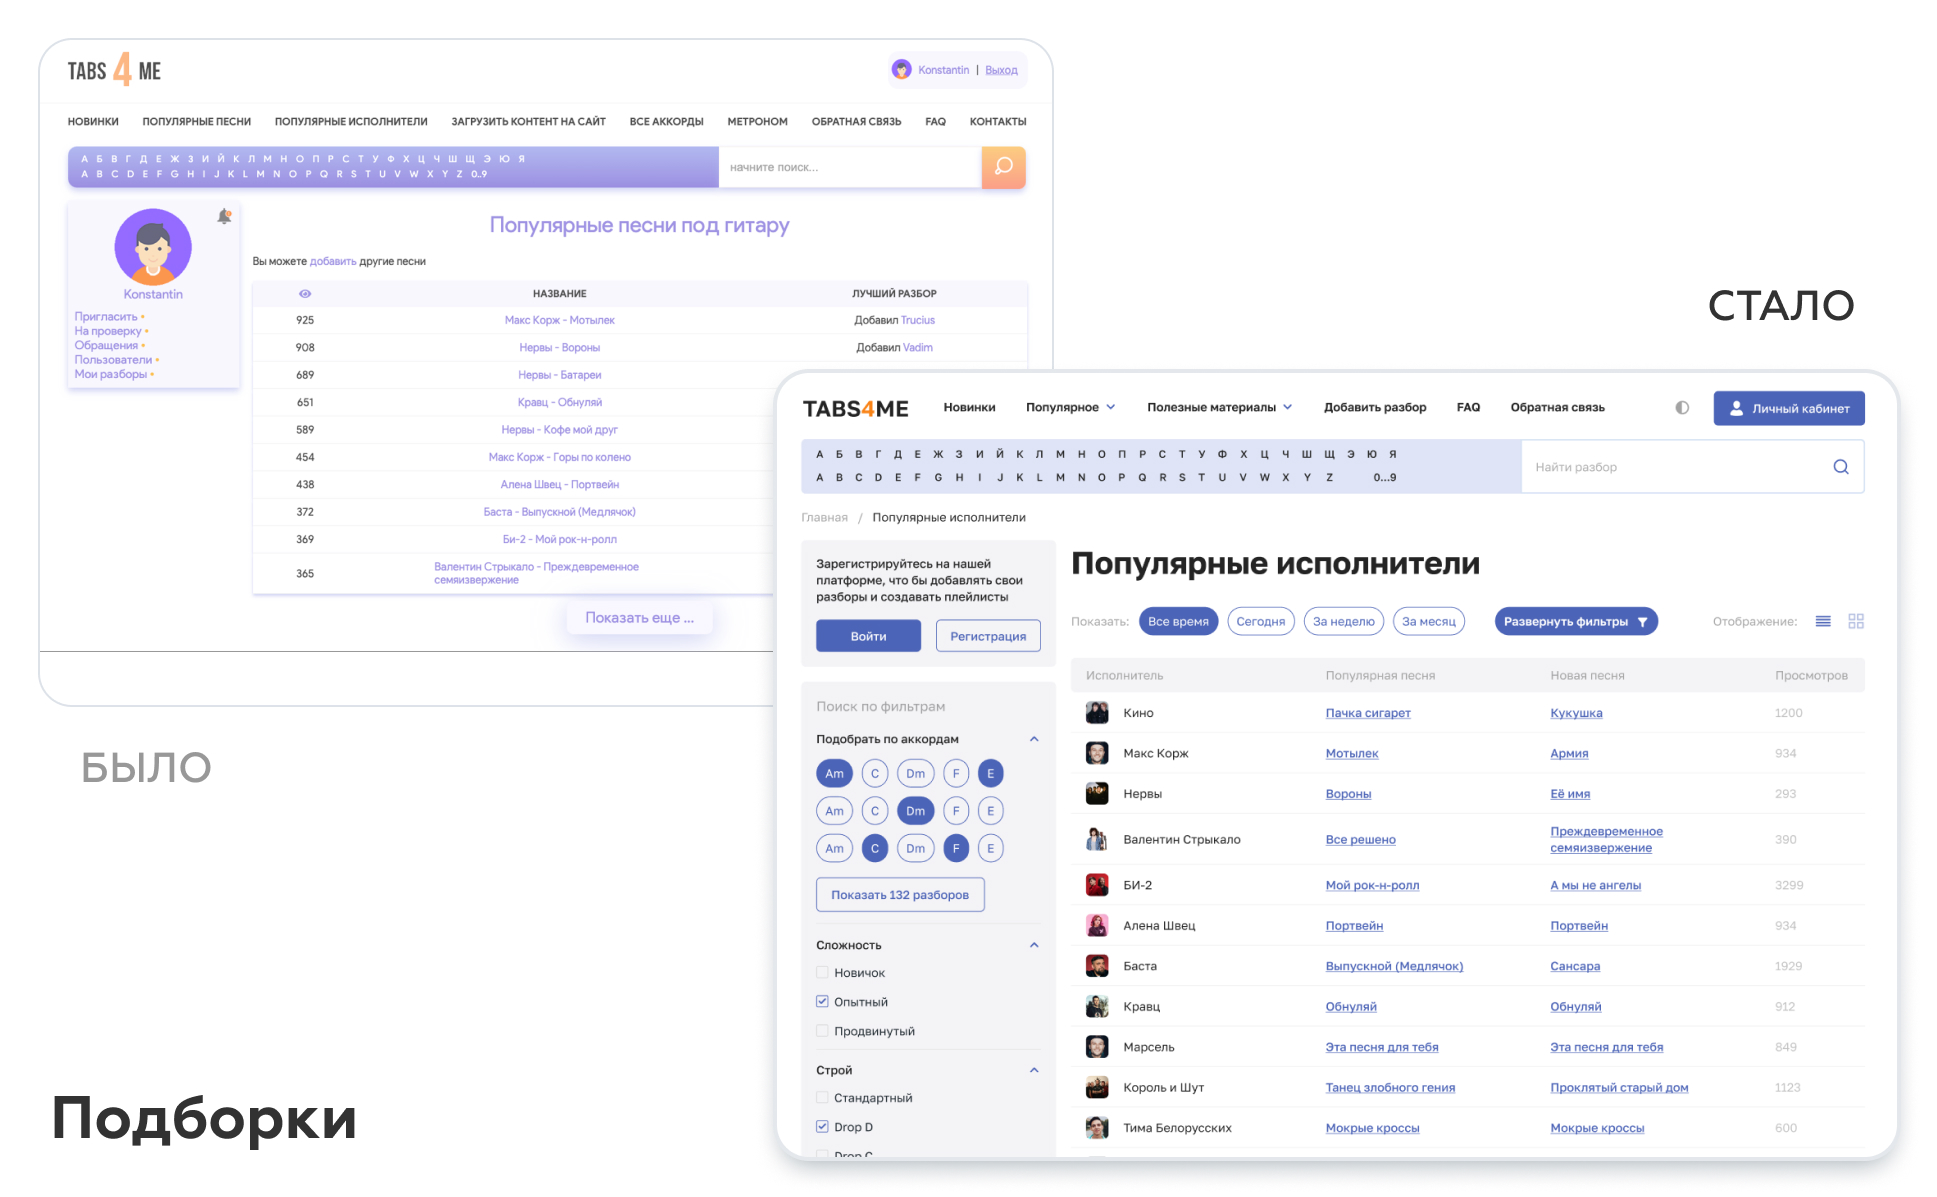The image size is (1937, 1197).
Task: Select the highlighted E chord in first row
Action: pos(990,773)
